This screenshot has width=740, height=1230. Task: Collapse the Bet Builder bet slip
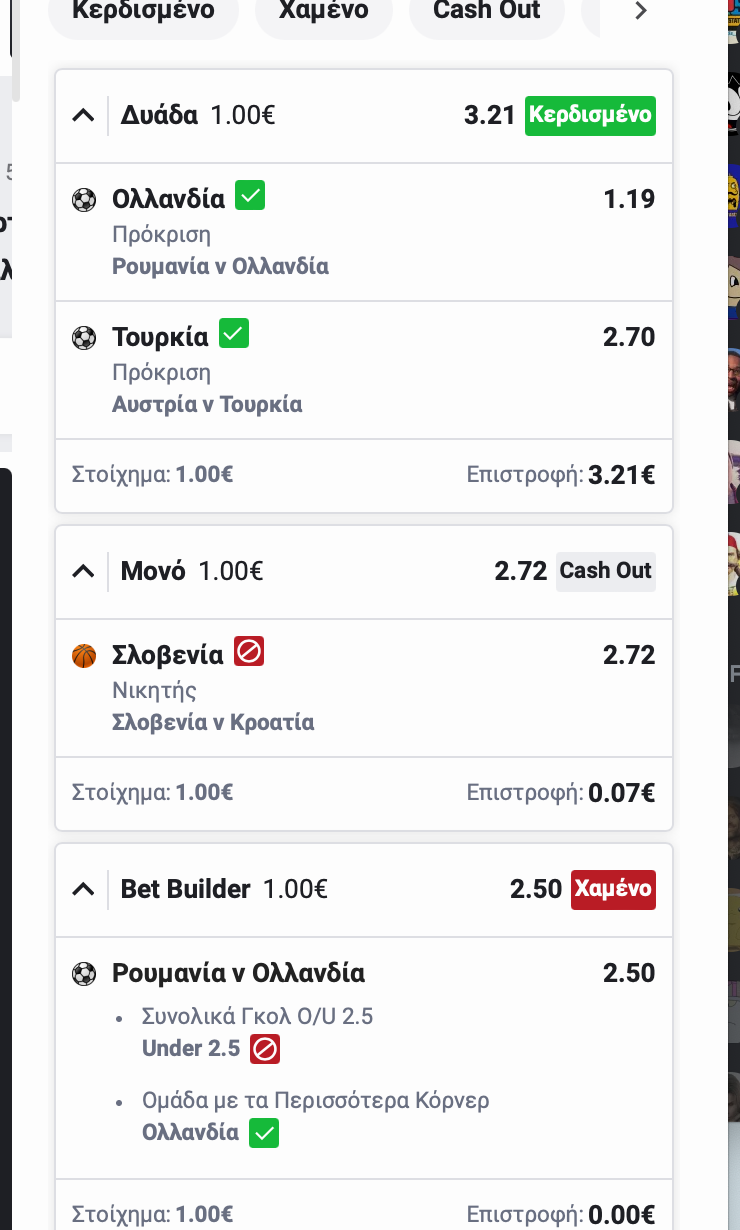click(x=84, y=890)
